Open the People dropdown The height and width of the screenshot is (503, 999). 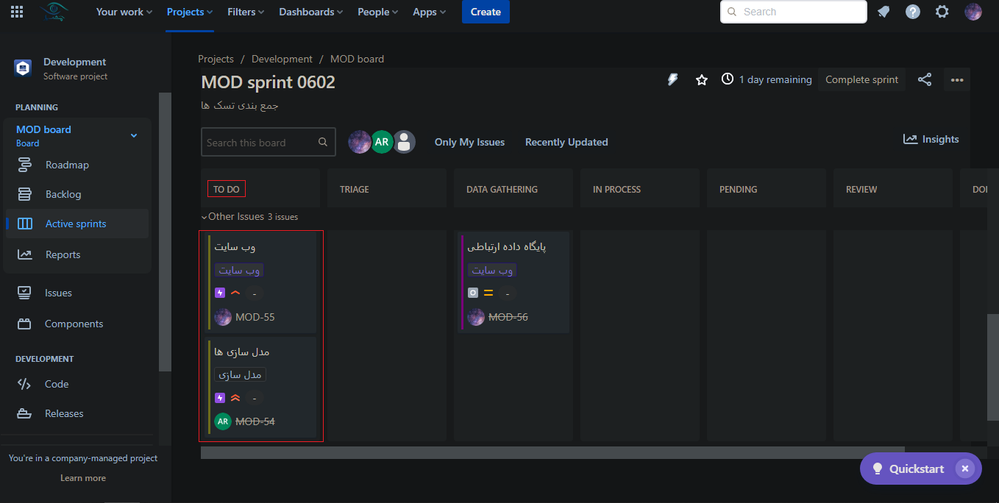coord(378,11)
